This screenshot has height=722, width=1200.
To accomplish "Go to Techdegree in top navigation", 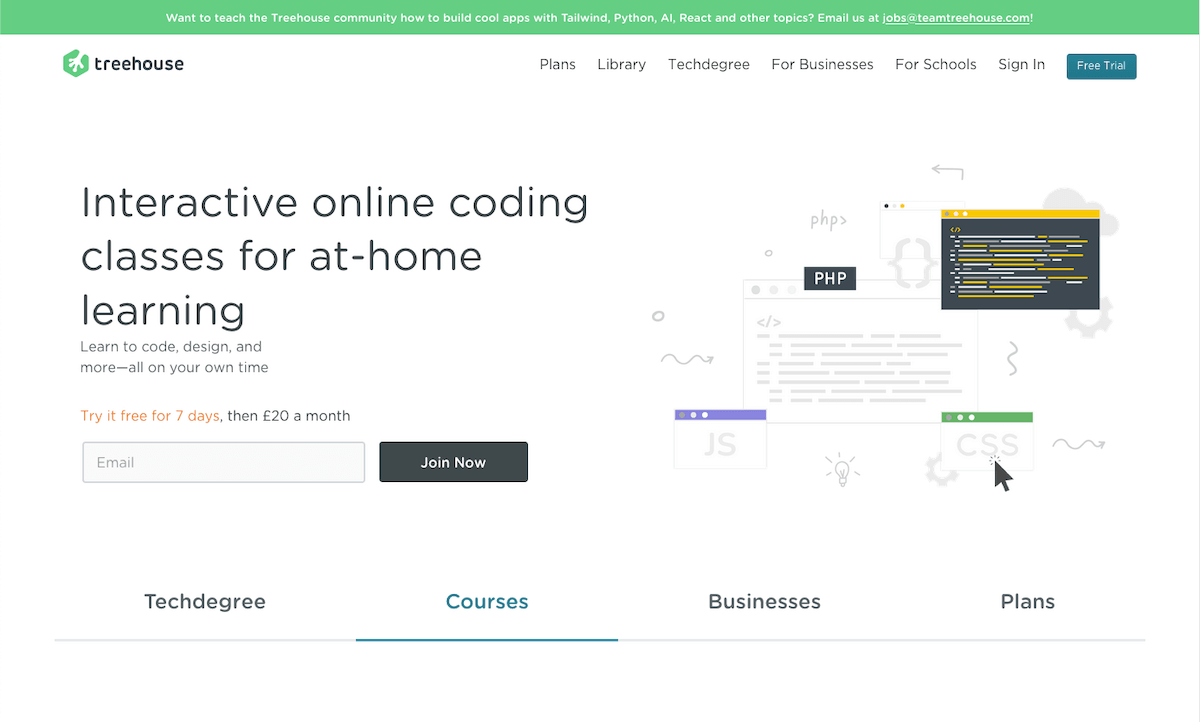I will 708,64.
